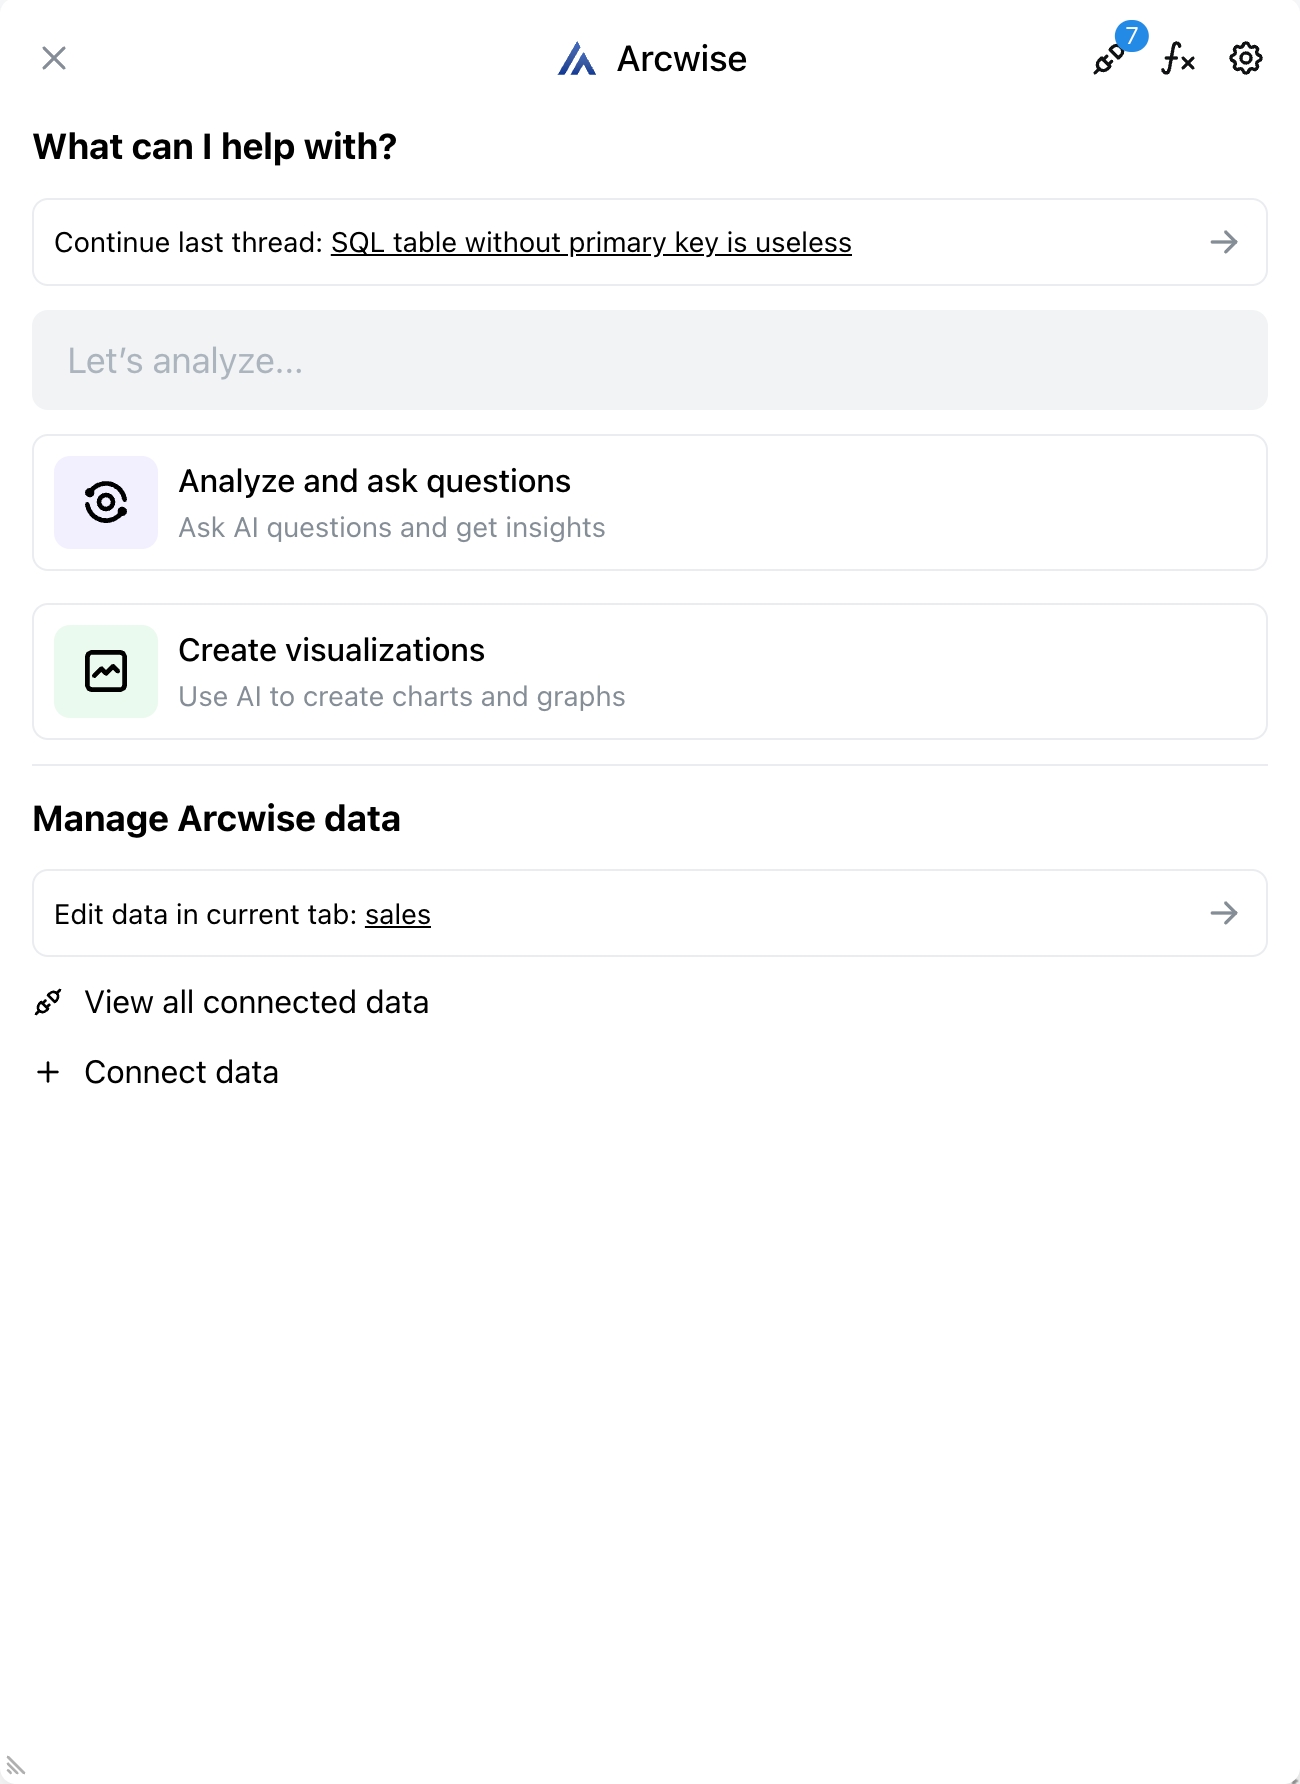This screenshot has height=1784, width=1300.
Task: Open SQL table without primary key thread link
Action: coord(591,243)
